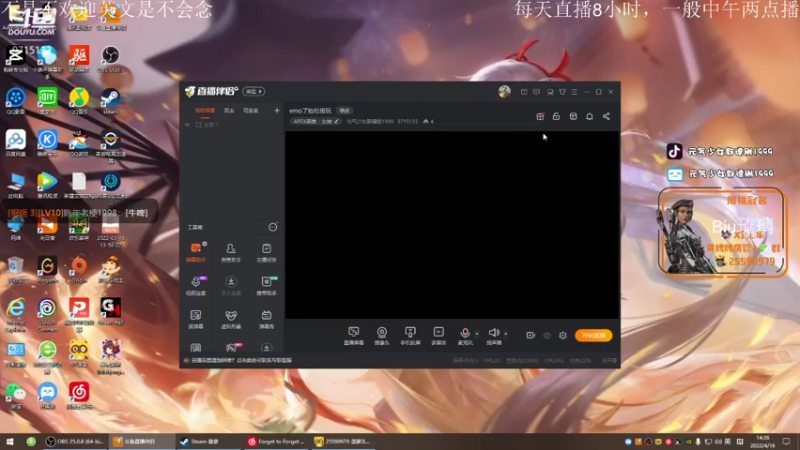800x450 pixels.
Task: Add a multimedia source
Action: pos(439,336)
